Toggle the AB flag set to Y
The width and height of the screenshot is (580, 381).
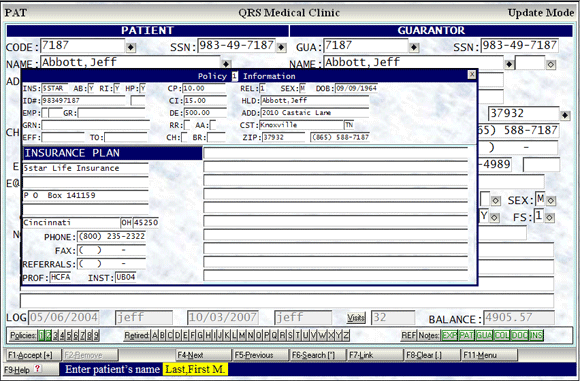[91, 88]
